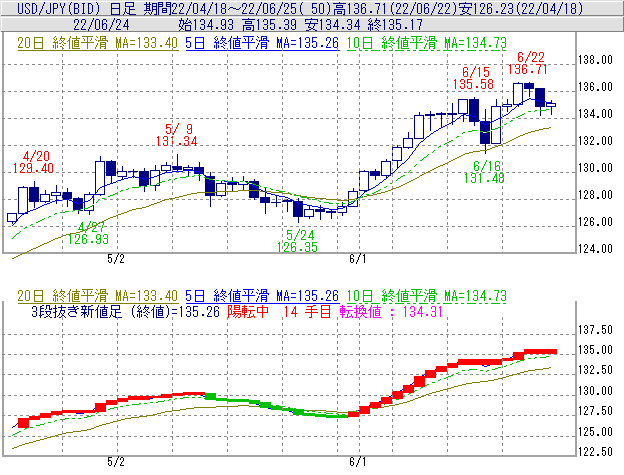Select the 10日 MA=134.73 legend in upper chart
The width and height of the screenshot is (624, 475).
(x=427, y=43)
